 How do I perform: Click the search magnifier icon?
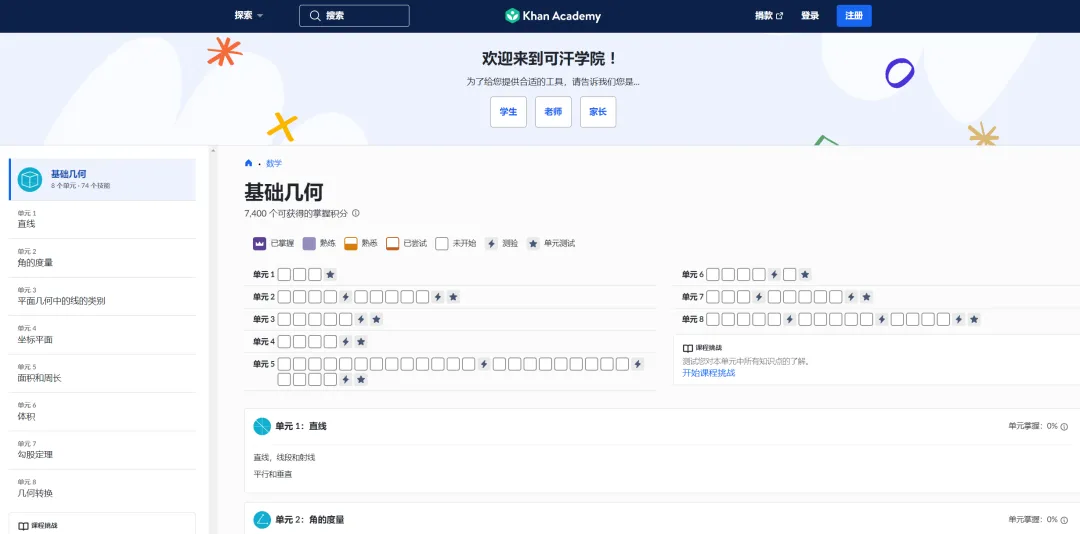(315, 16)
